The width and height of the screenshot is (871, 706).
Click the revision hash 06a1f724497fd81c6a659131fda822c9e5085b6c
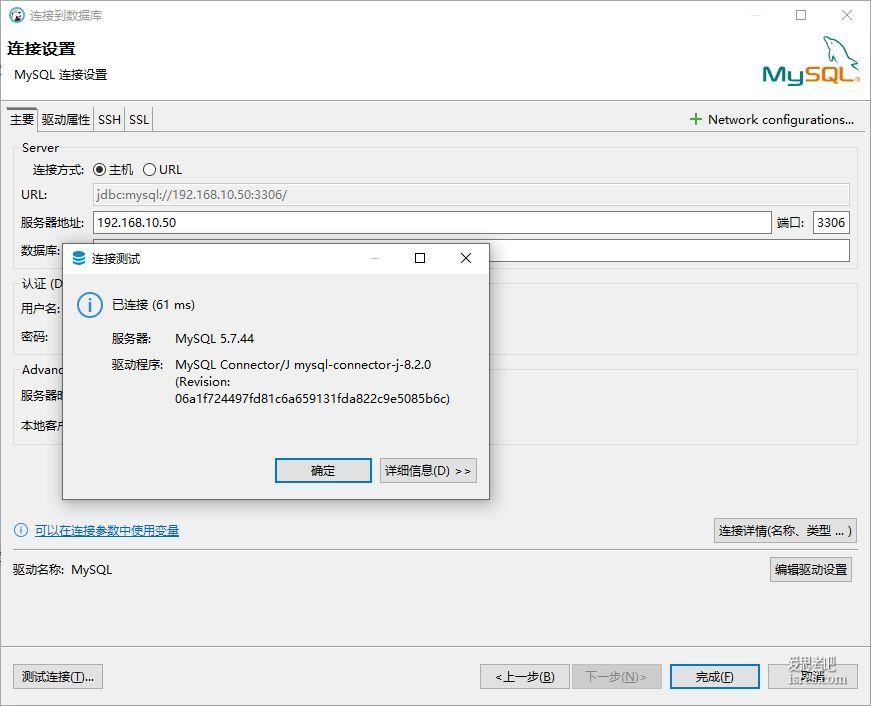311,398
